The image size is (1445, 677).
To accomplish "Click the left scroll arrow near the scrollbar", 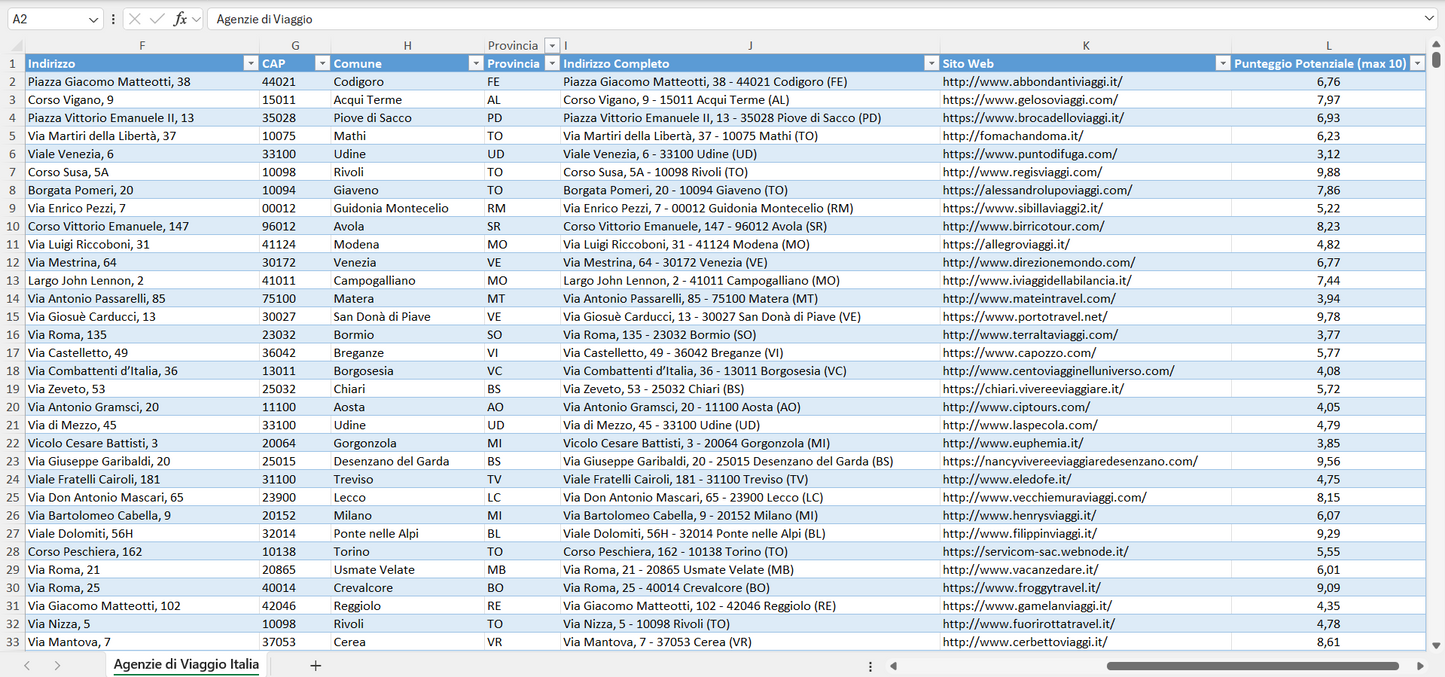I will [893, 664].
